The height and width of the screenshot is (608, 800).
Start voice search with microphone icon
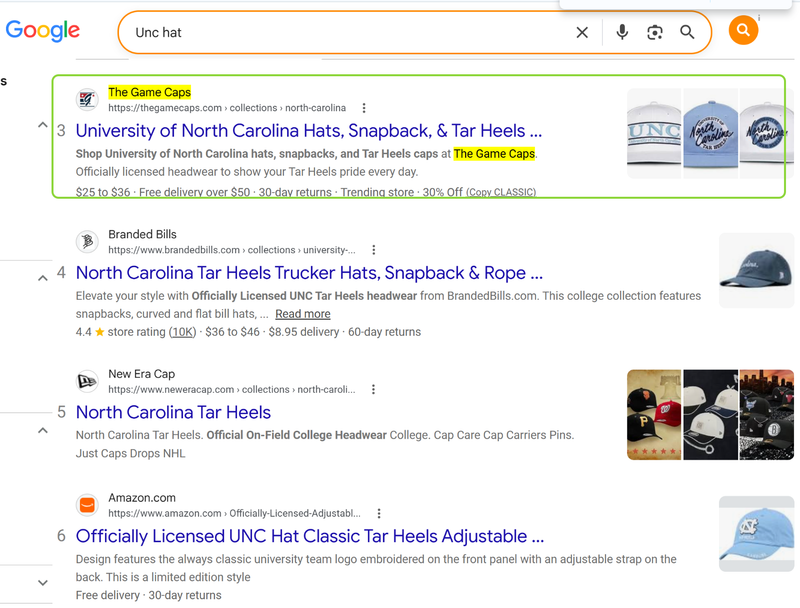tap(622, 33)
